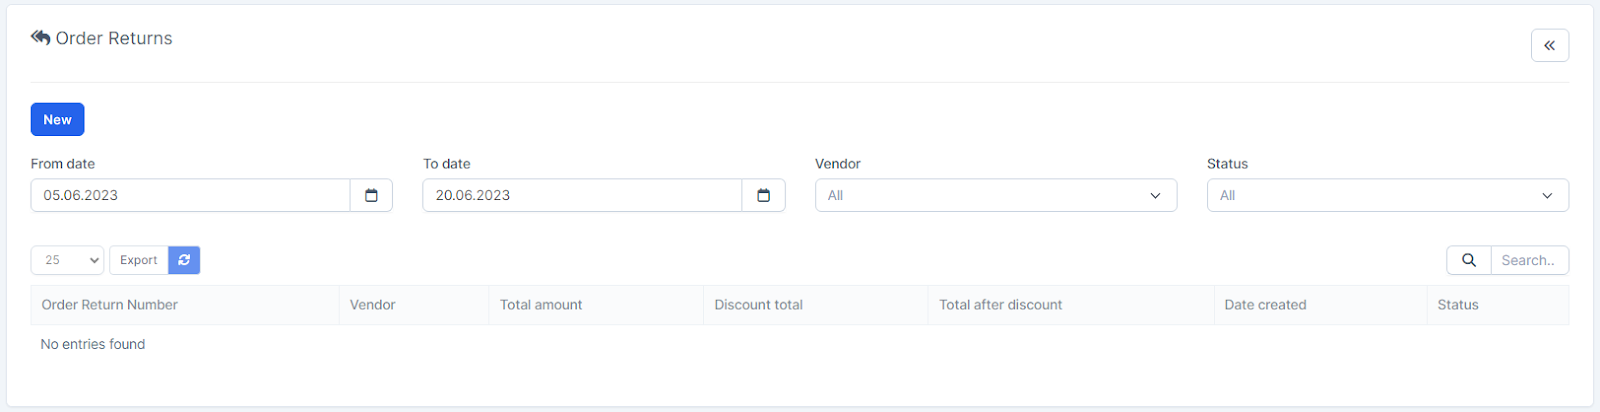Sort by Date created column
This screenshot has height=412, width=1600.
pos(1265,305)
